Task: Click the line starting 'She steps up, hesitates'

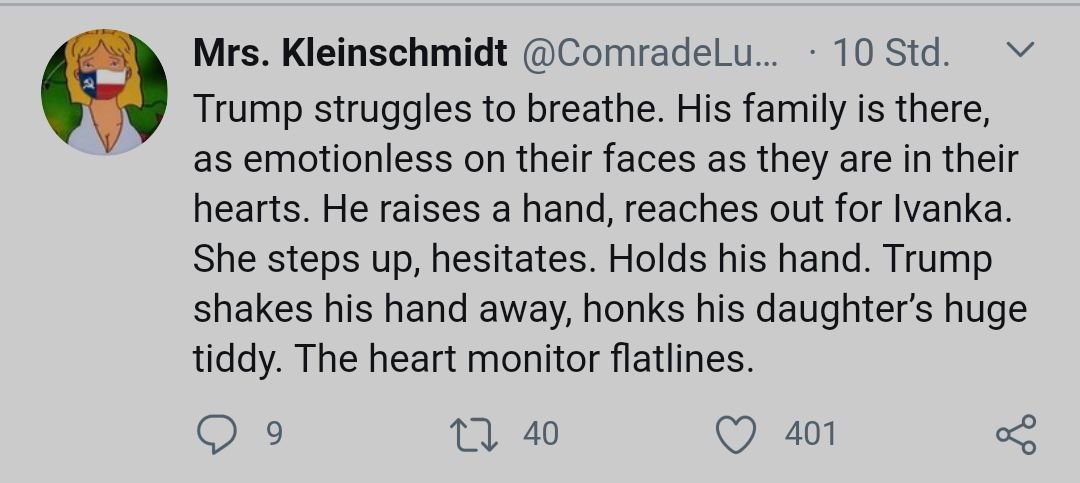Action: click(592, 260)
